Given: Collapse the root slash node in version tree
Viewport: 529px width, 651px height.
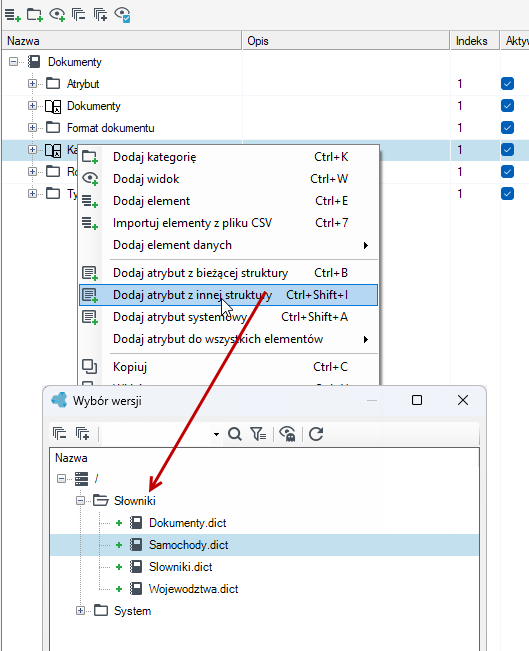Looking at the screenshot, I should tap(61, 479).
